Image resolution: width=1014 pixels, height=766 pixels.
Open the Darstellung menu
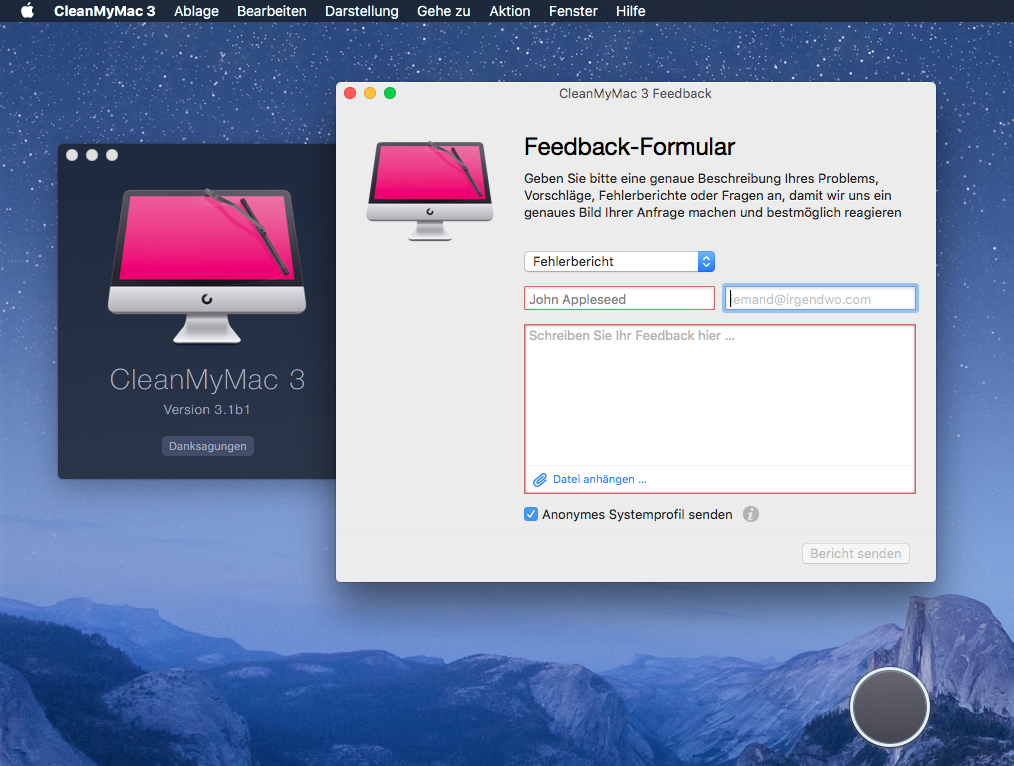[x=361, y=11]
